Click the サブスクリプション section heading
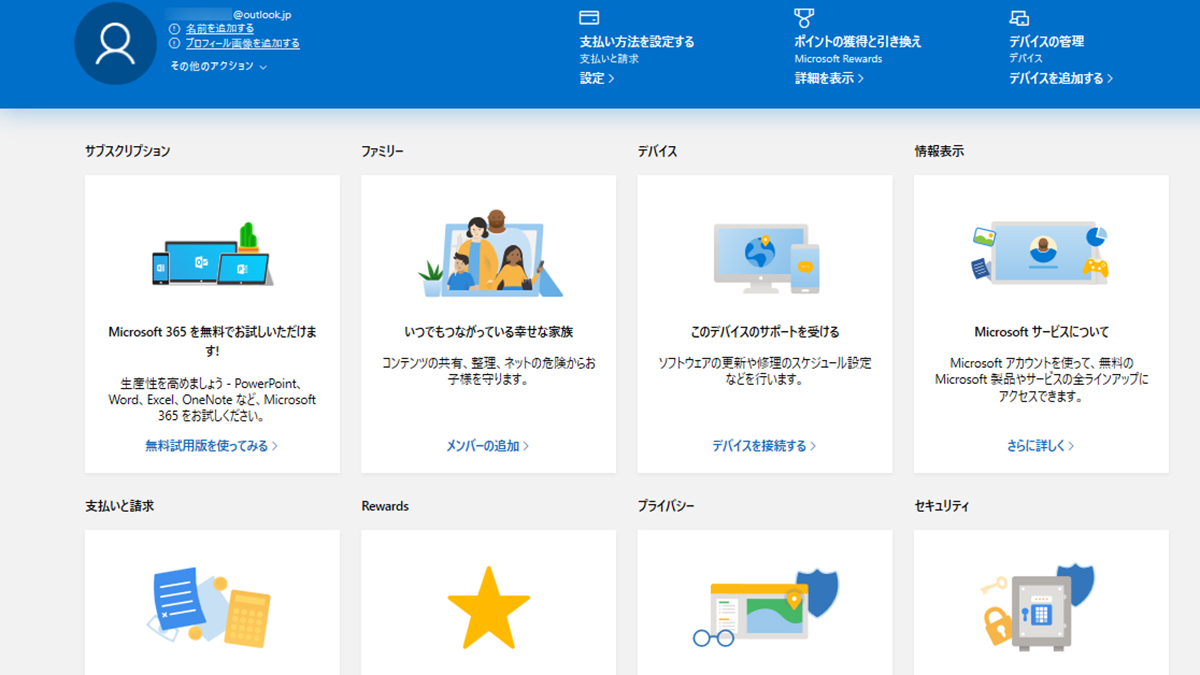The width and height of the screenshot is (1200, 675). [x=128, y=151]
